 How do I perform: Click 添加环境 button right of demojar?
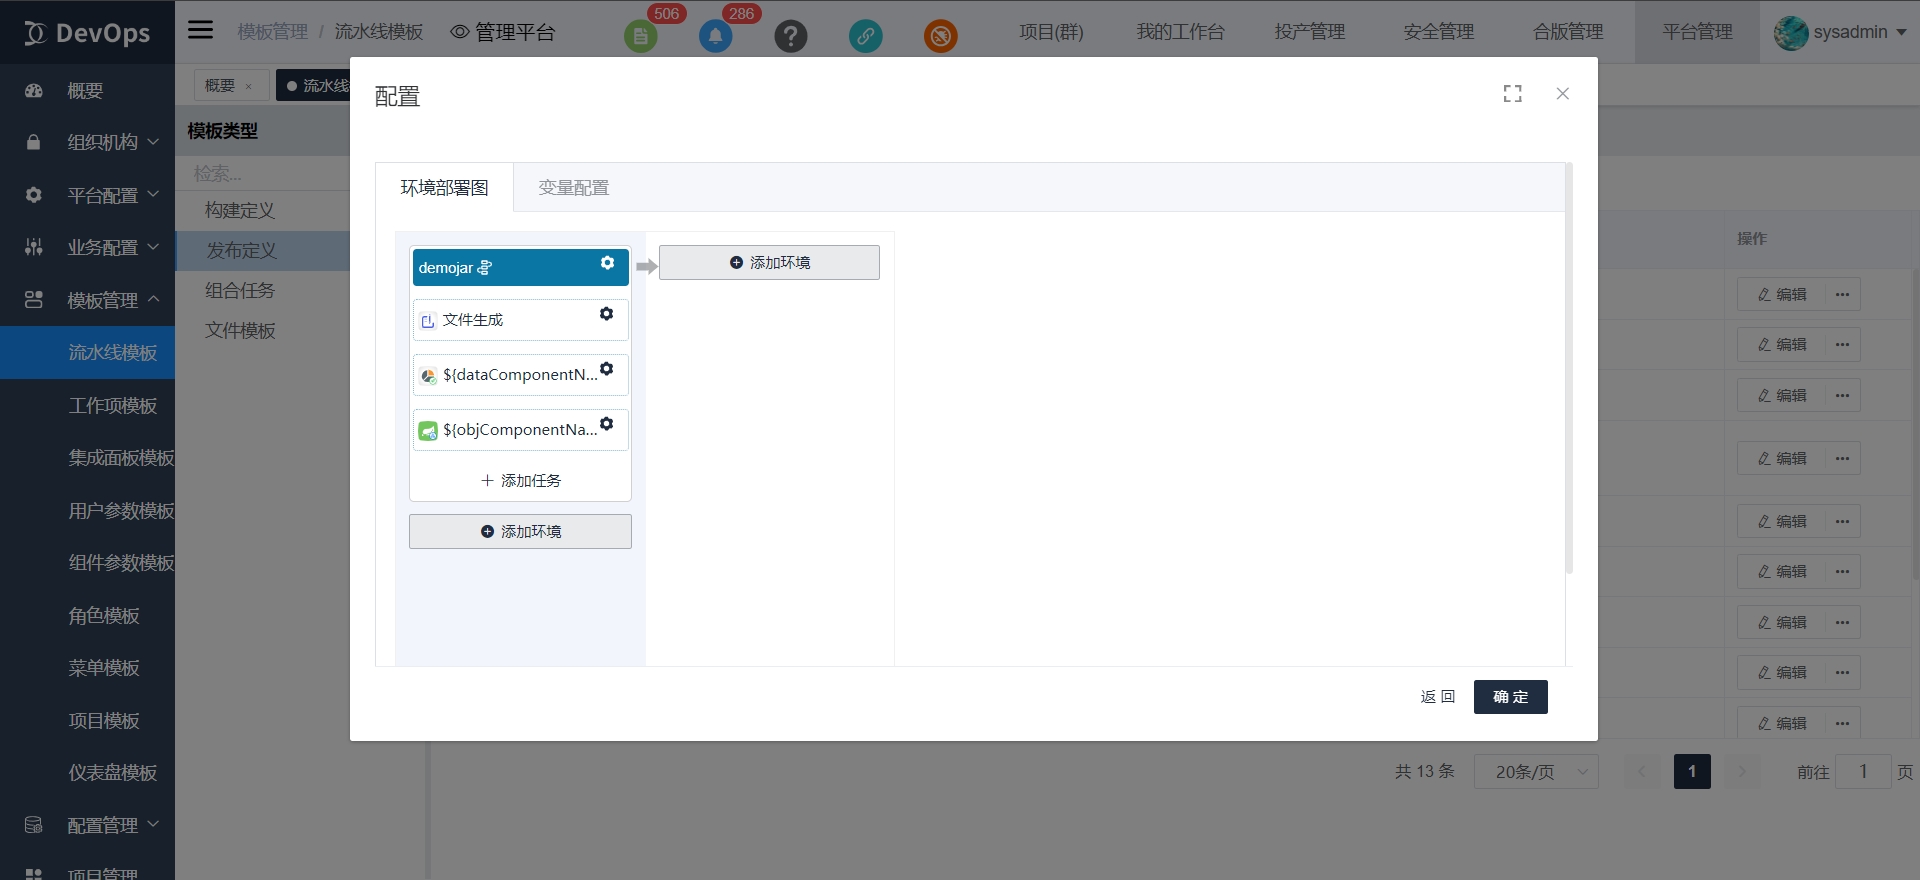point(769,263)
